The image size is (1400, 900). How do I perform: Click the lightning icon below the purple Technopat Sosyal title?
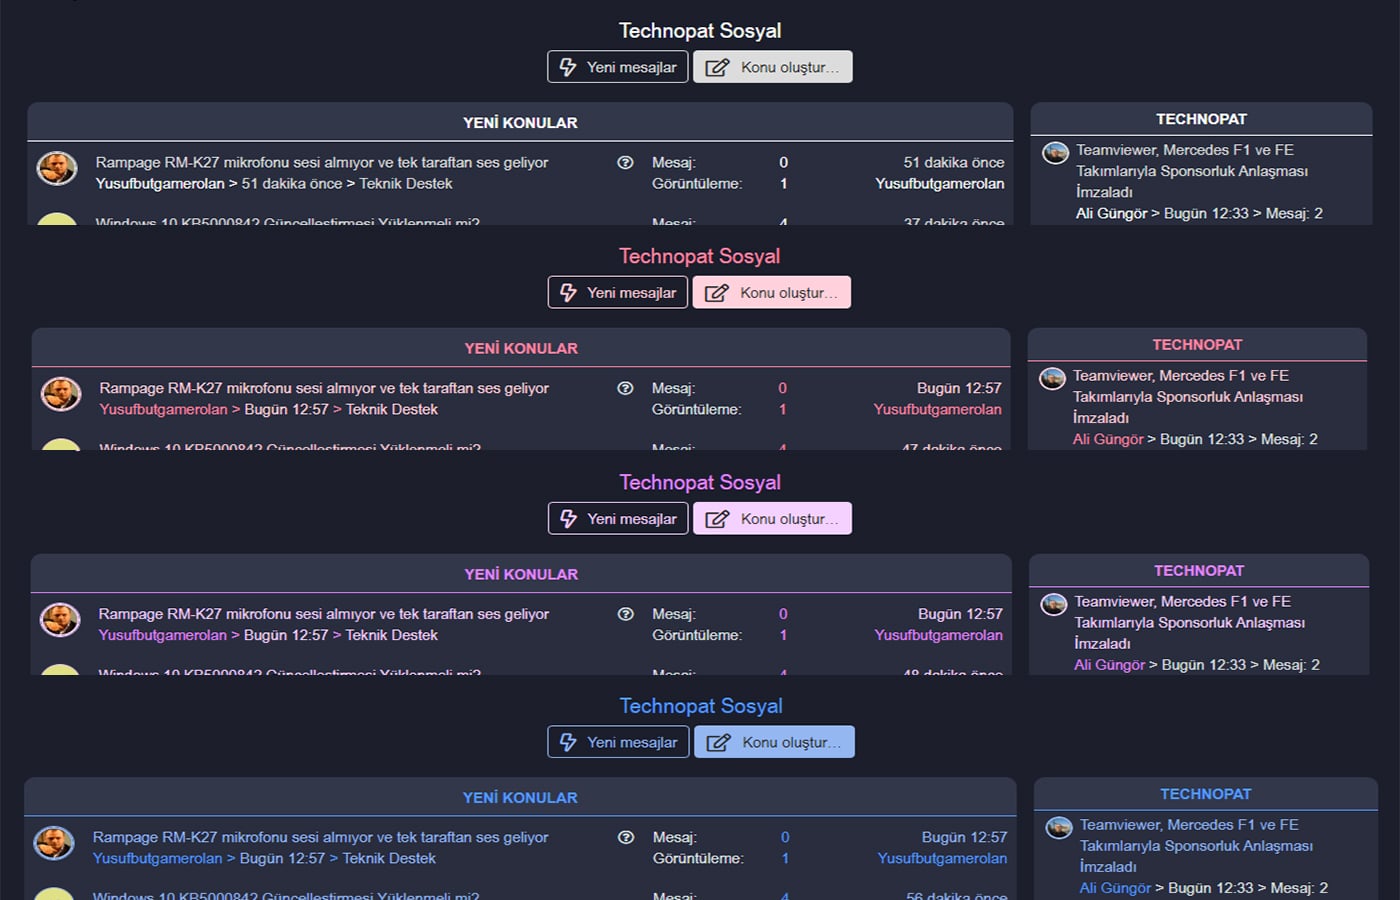click(x=568, y=518)
